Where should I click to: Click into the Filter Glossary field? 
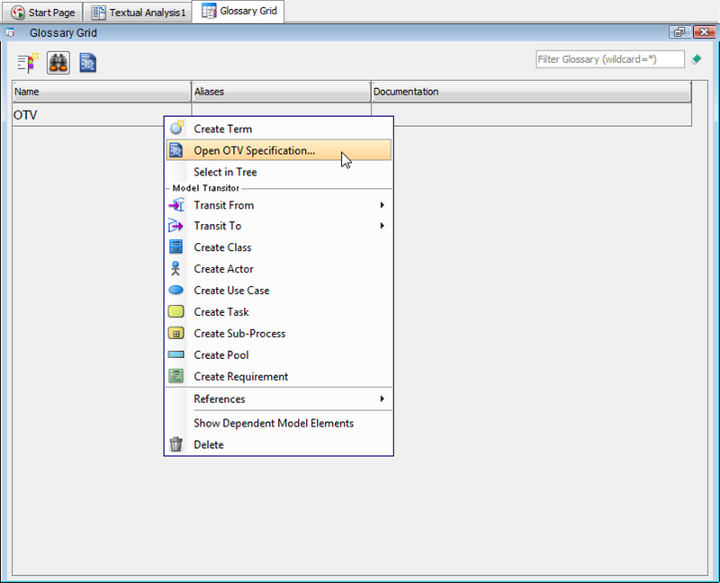pyautogui.click(x=609, y=60)
